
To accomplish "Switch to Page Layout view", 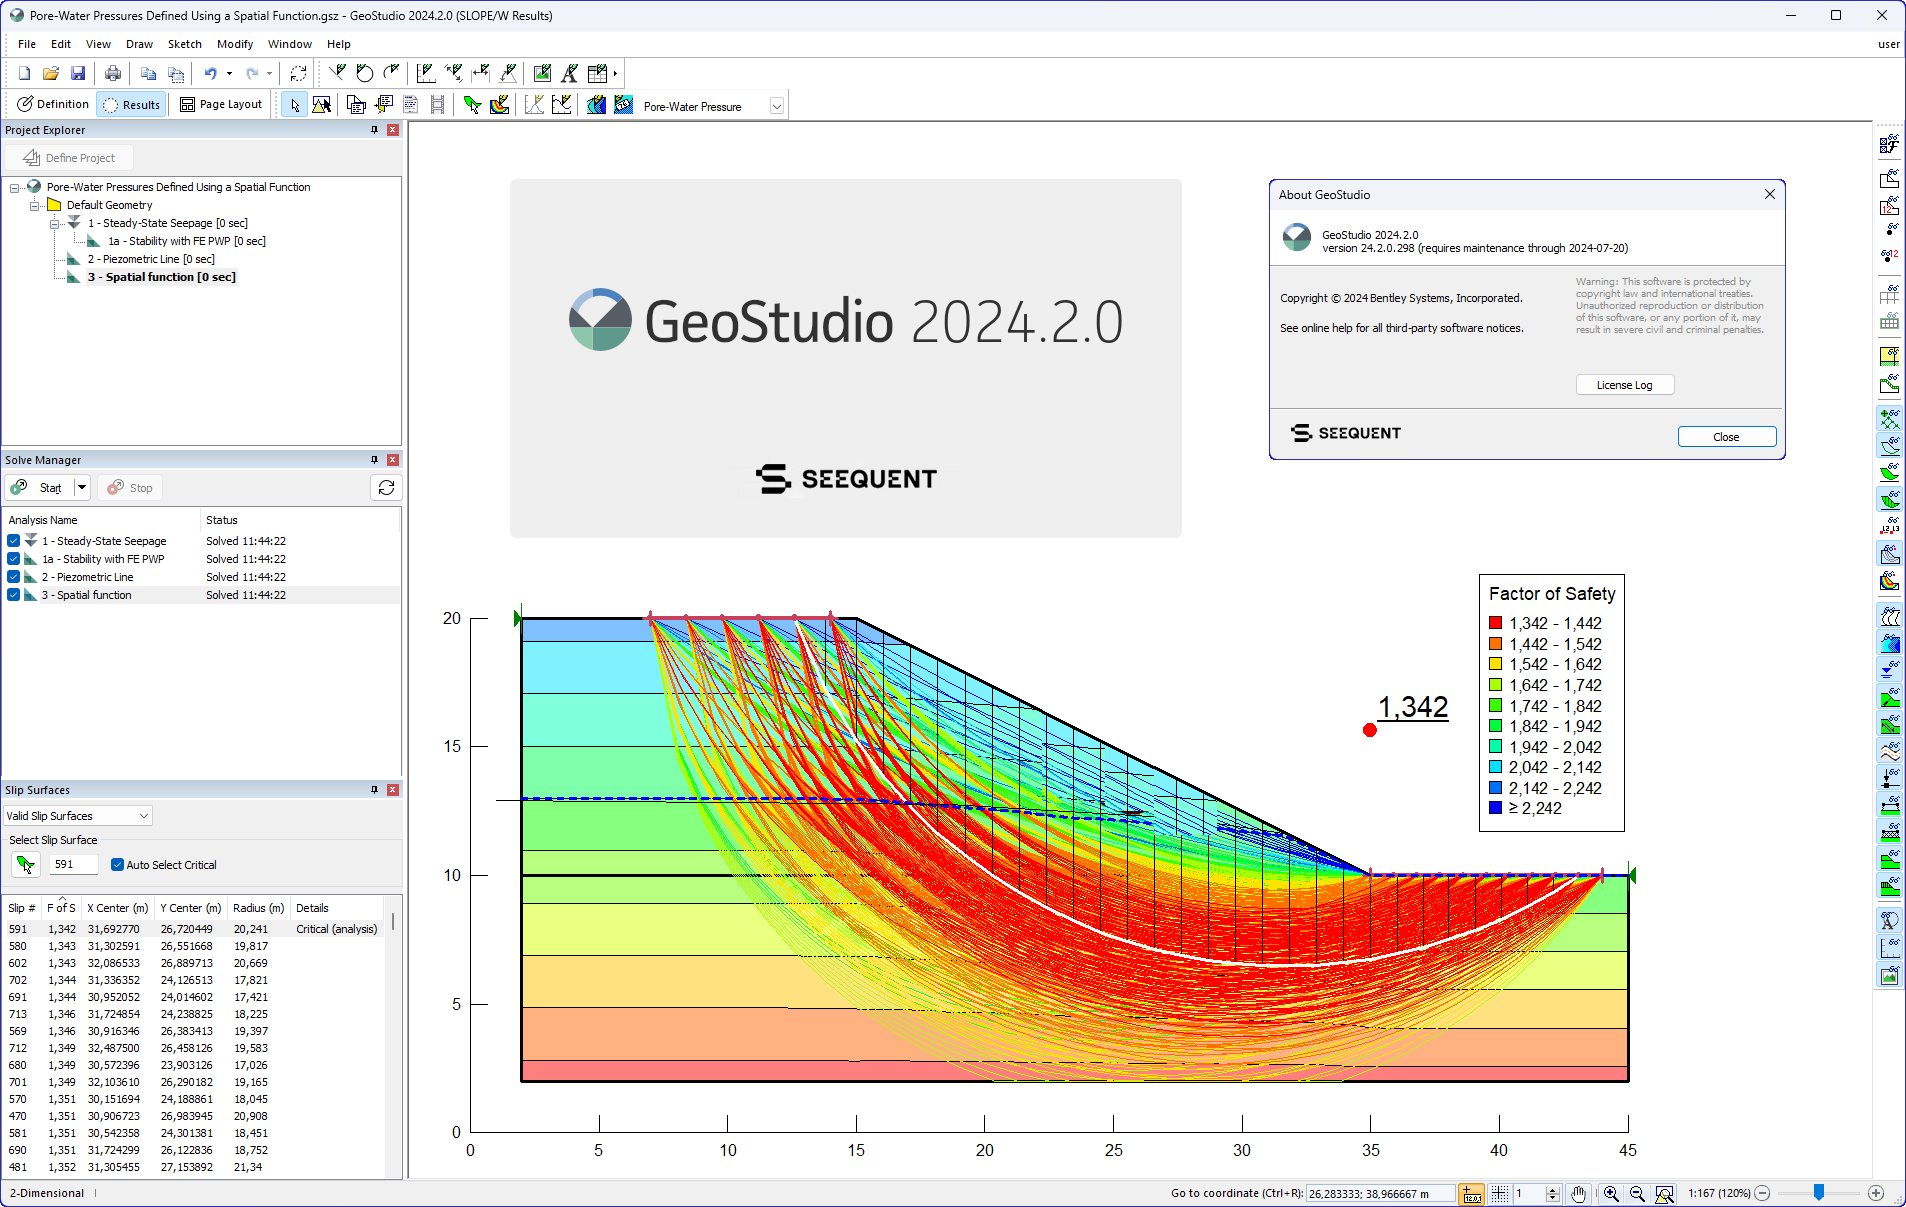I will [x=221, y=104].
